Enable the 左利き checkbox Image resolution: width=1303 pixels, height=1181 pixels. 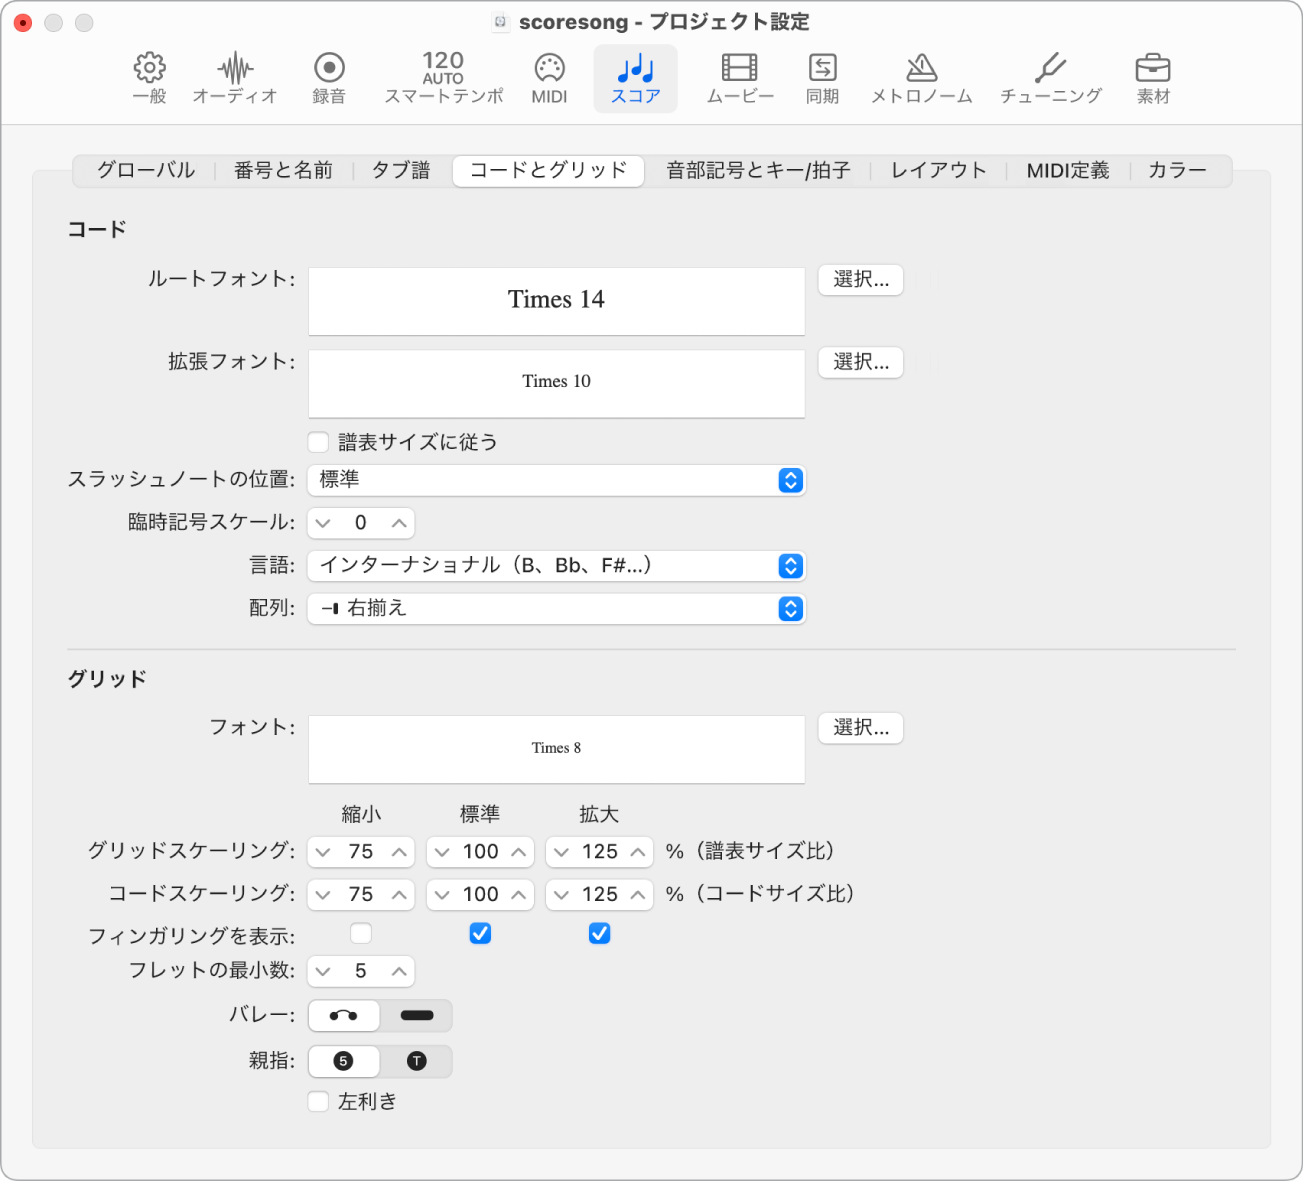(x=318, y=1100)
